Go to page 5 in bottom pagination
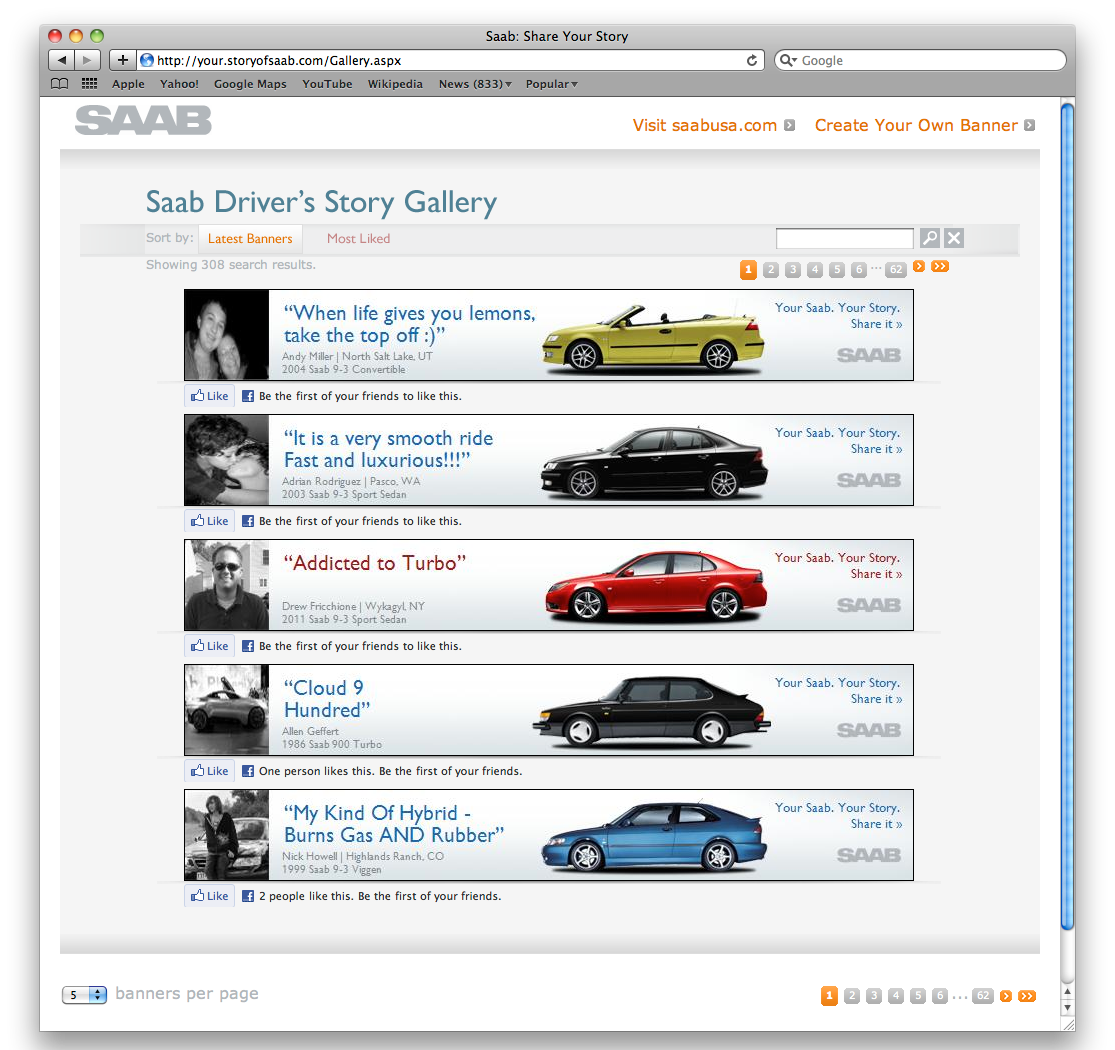Viewport: 1115px width, 1050px height. (918, 996)
